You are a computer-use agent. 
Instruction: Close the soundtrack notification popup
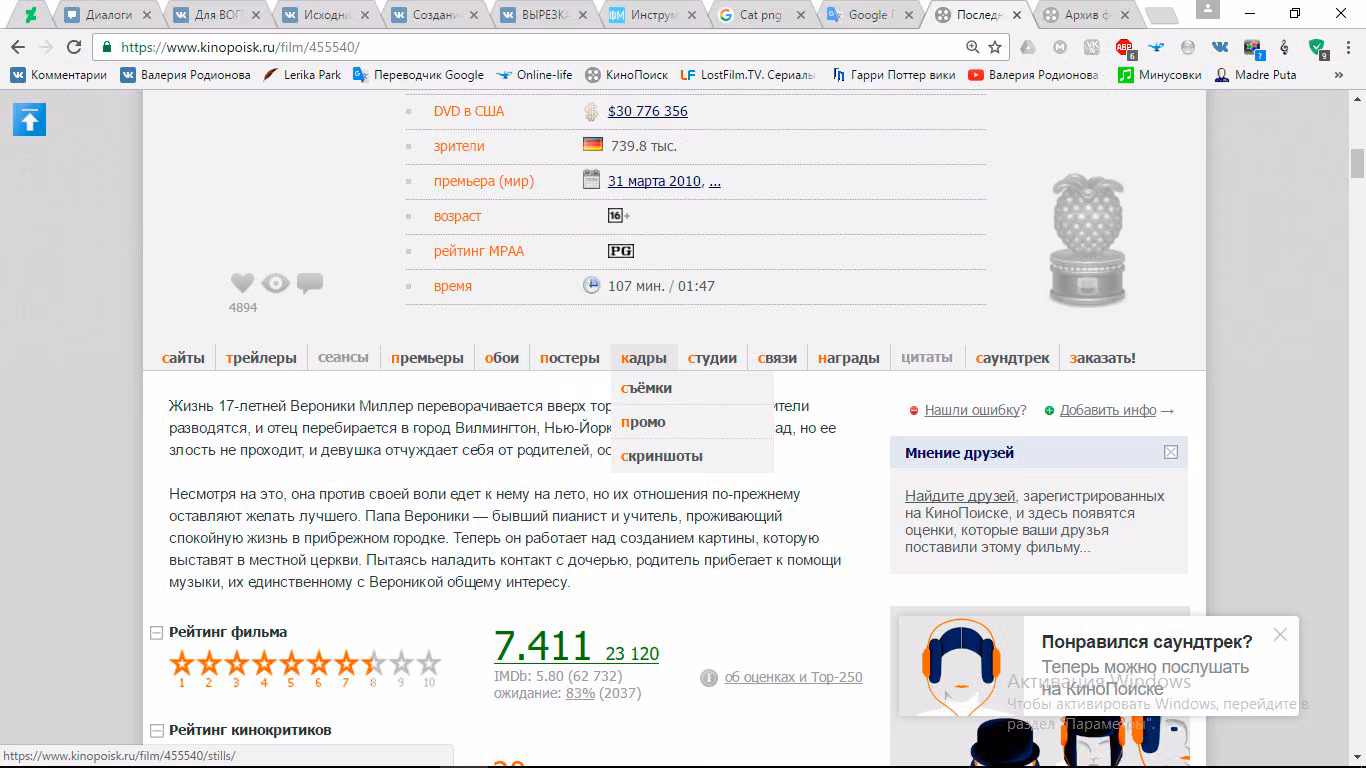tap(1280, 634)
